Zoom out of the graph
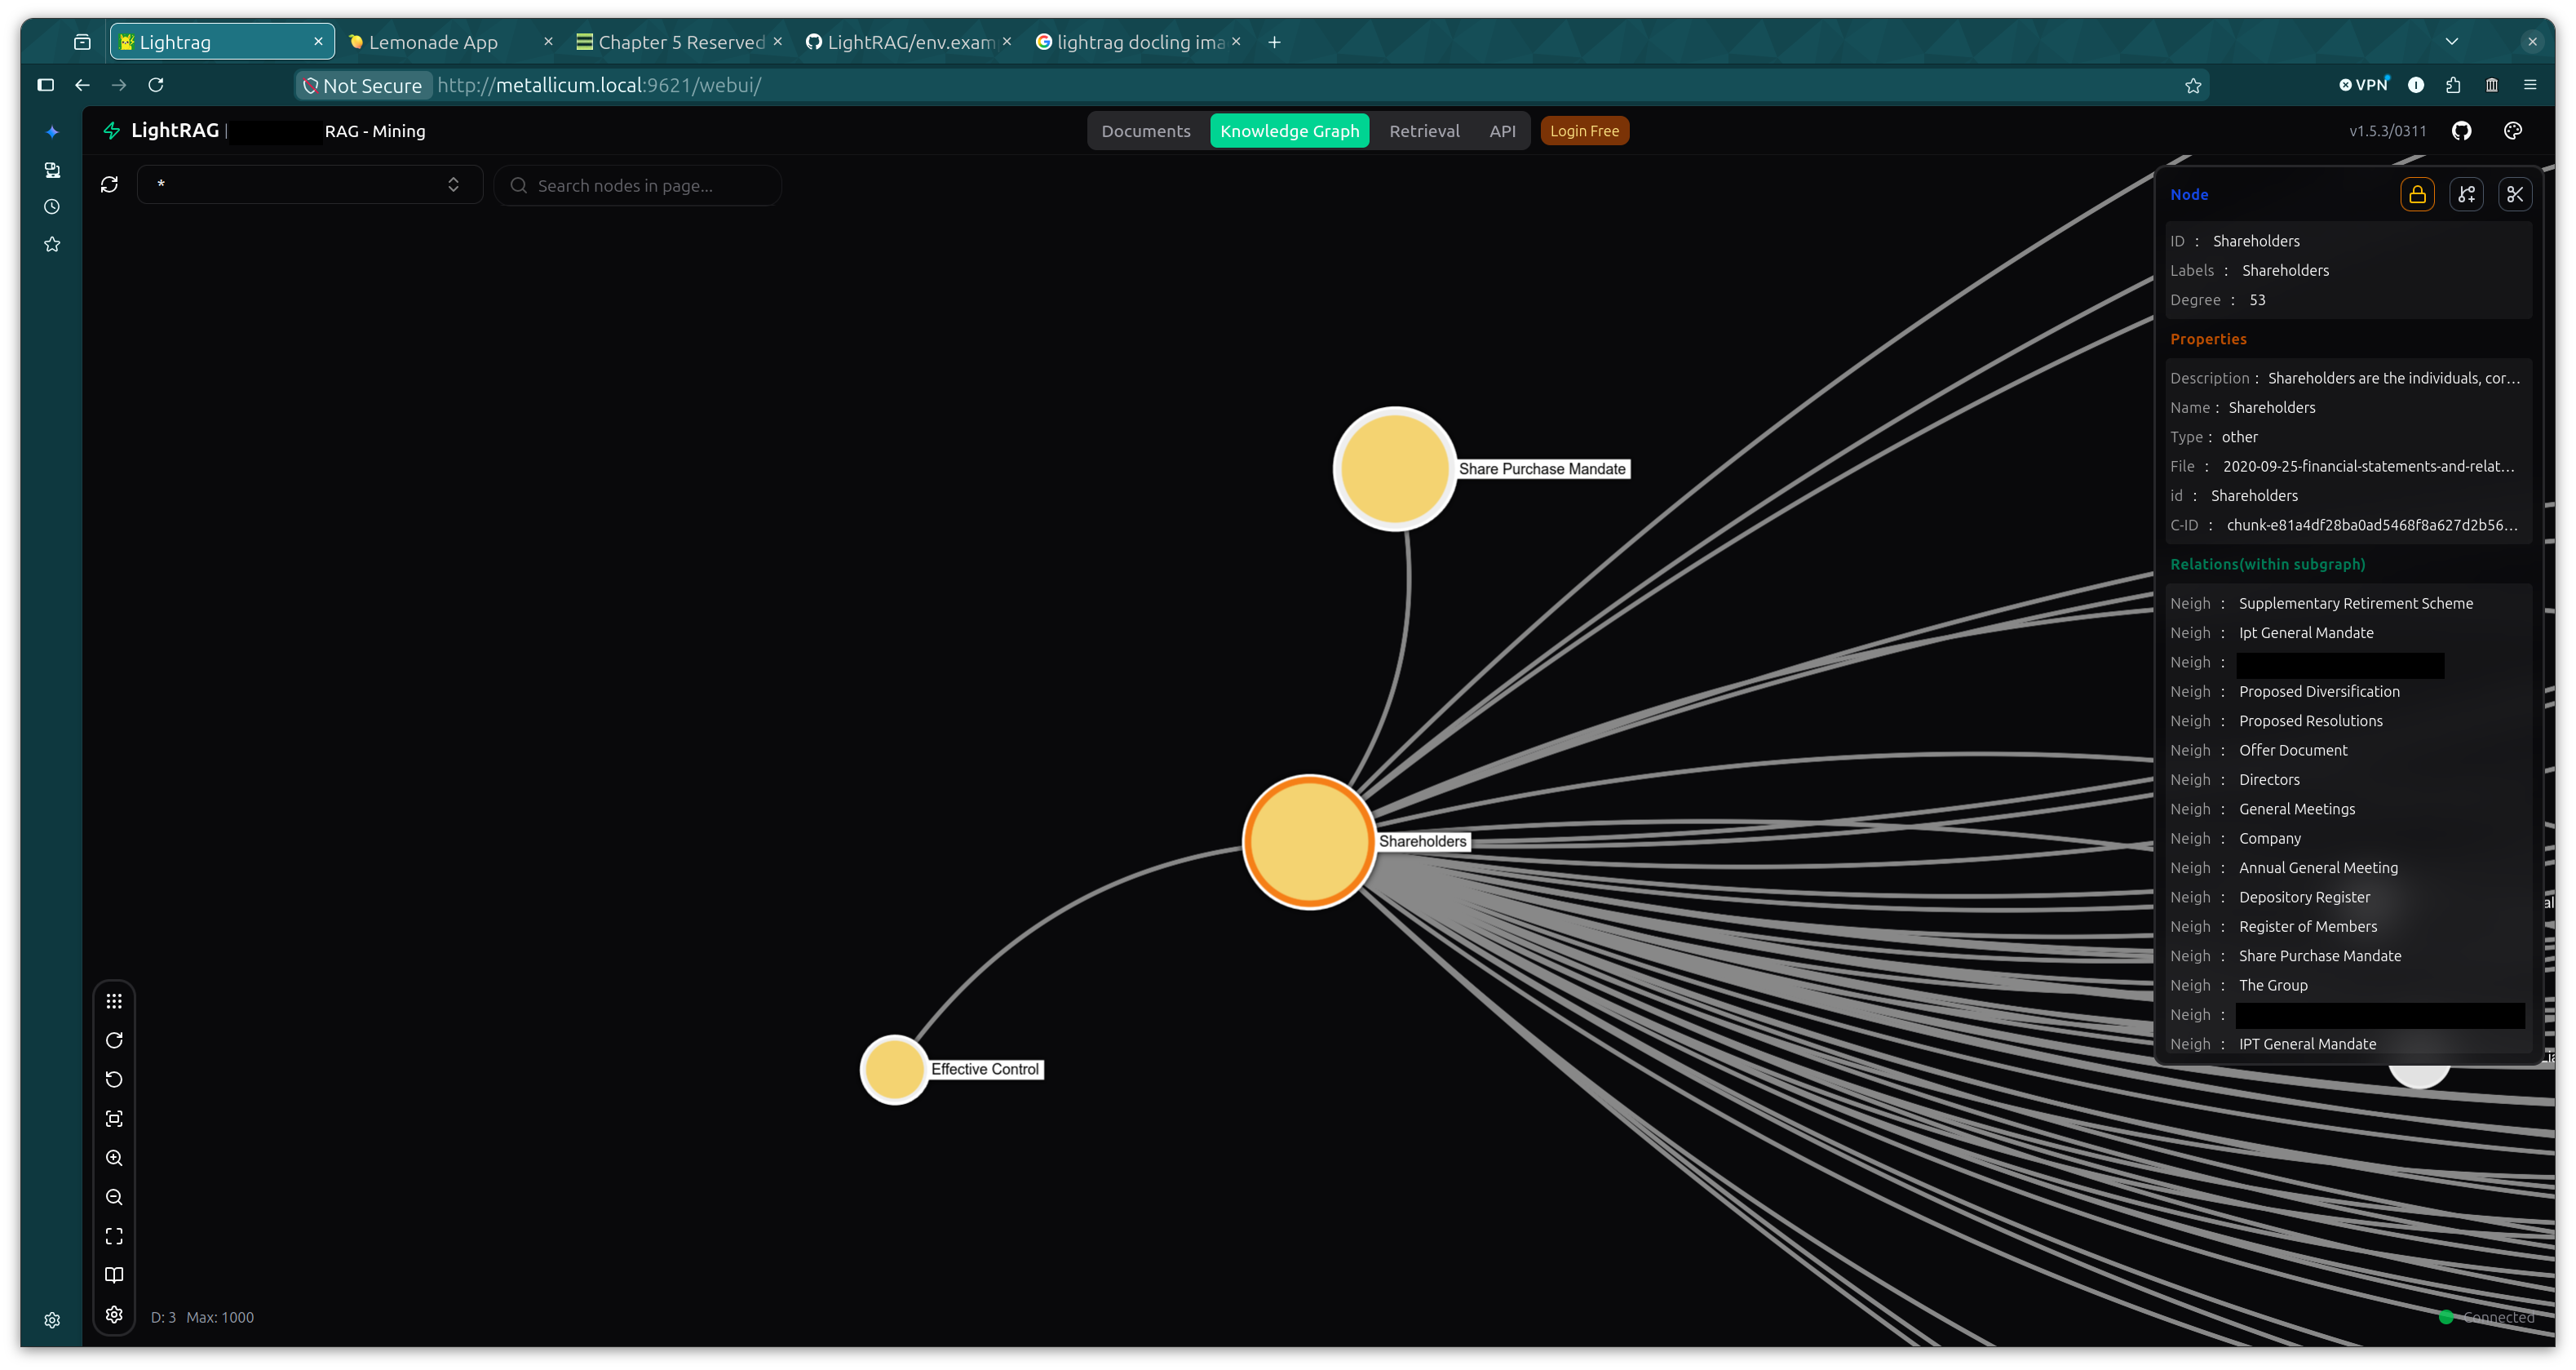The image size is (2576, 1370). (x=114, y=1197)
